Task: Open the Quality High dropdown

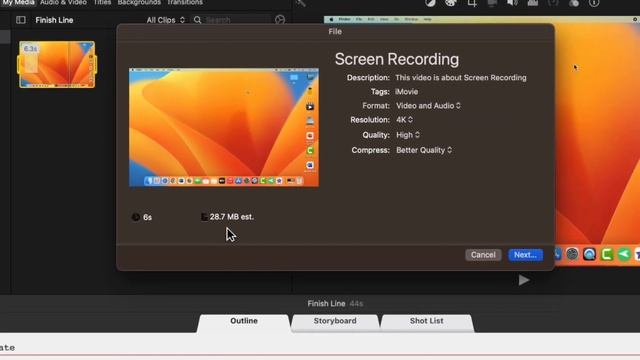Action: 408,135
